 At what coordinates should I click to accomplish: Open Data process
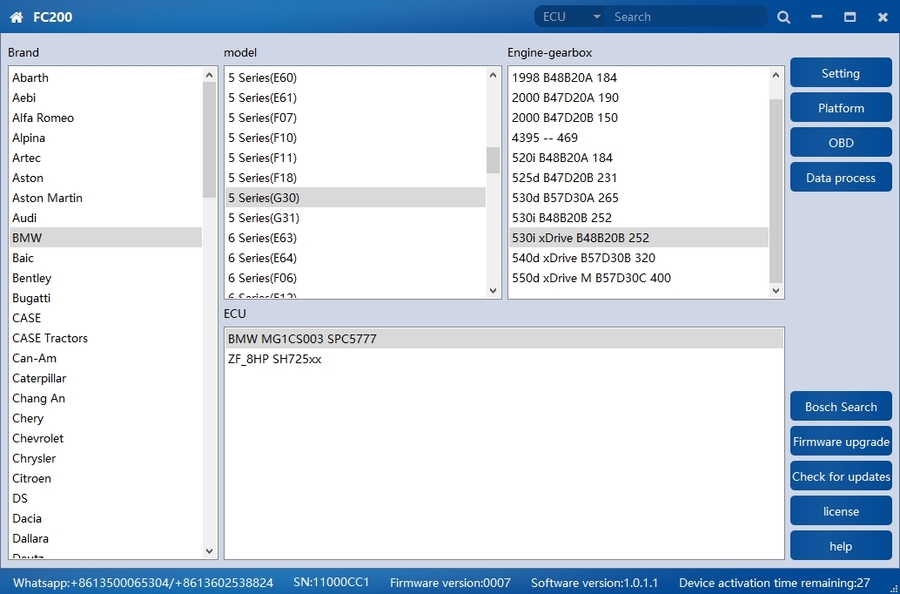pos(840,178)
